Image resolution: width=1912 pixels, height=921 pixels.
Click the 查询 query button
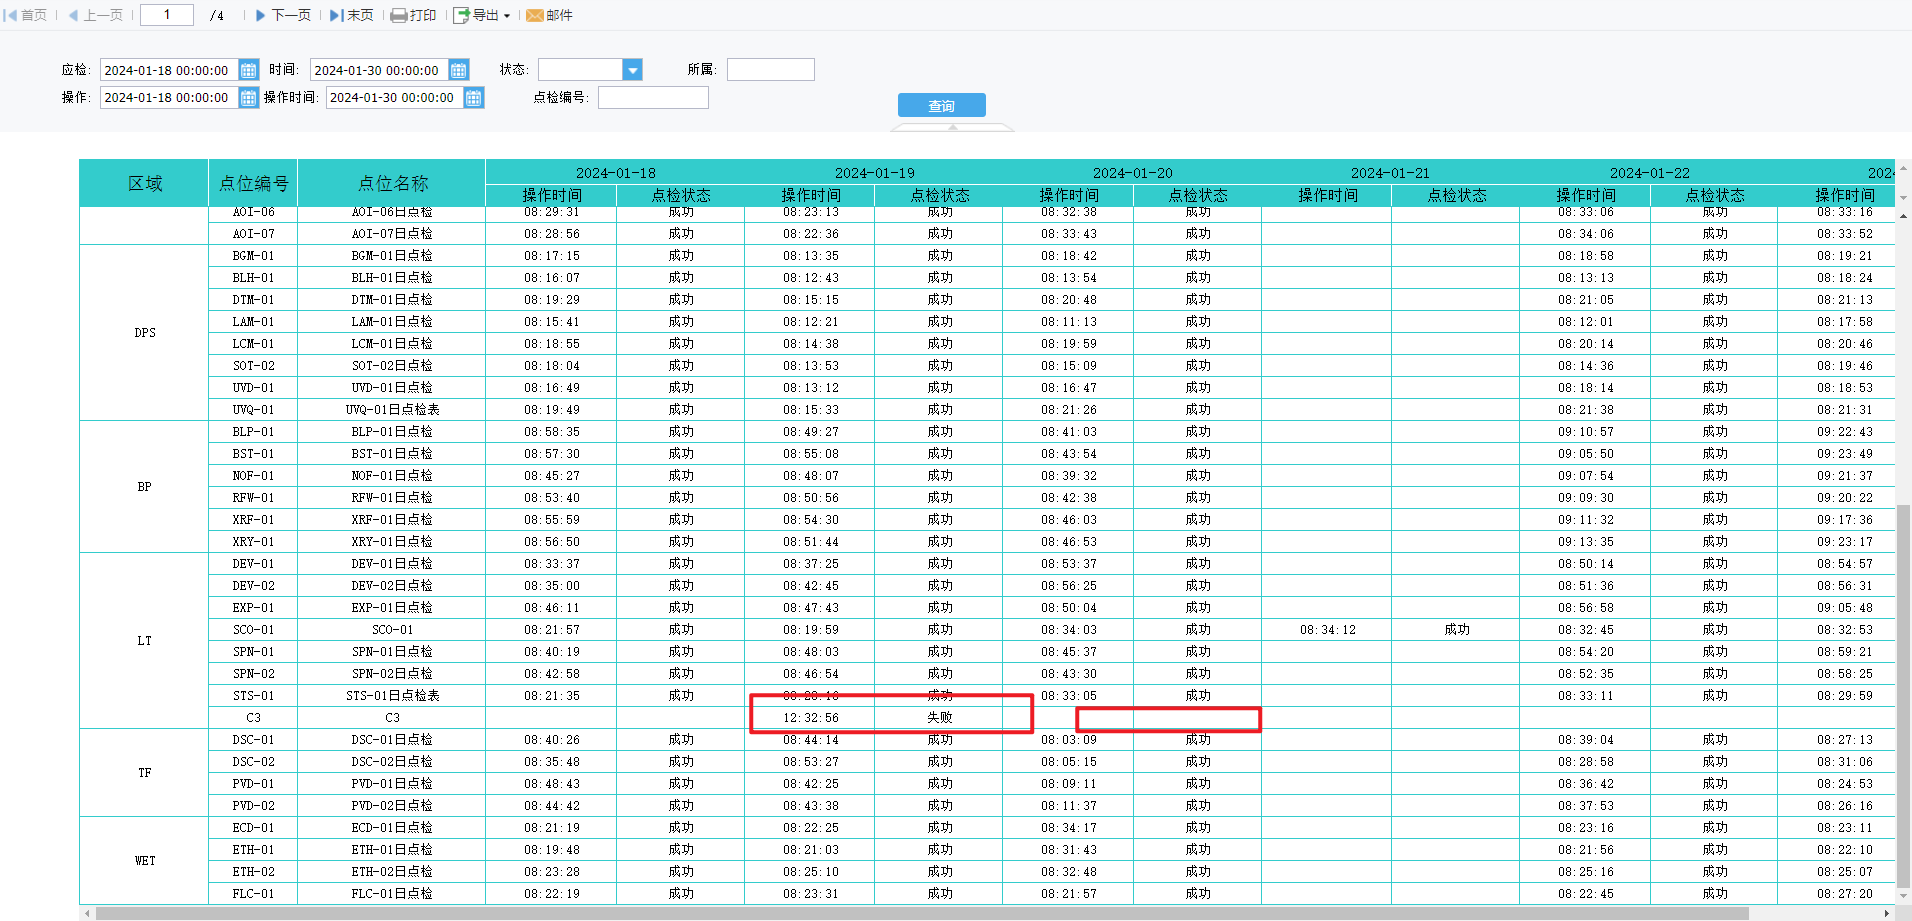point(942,105)
